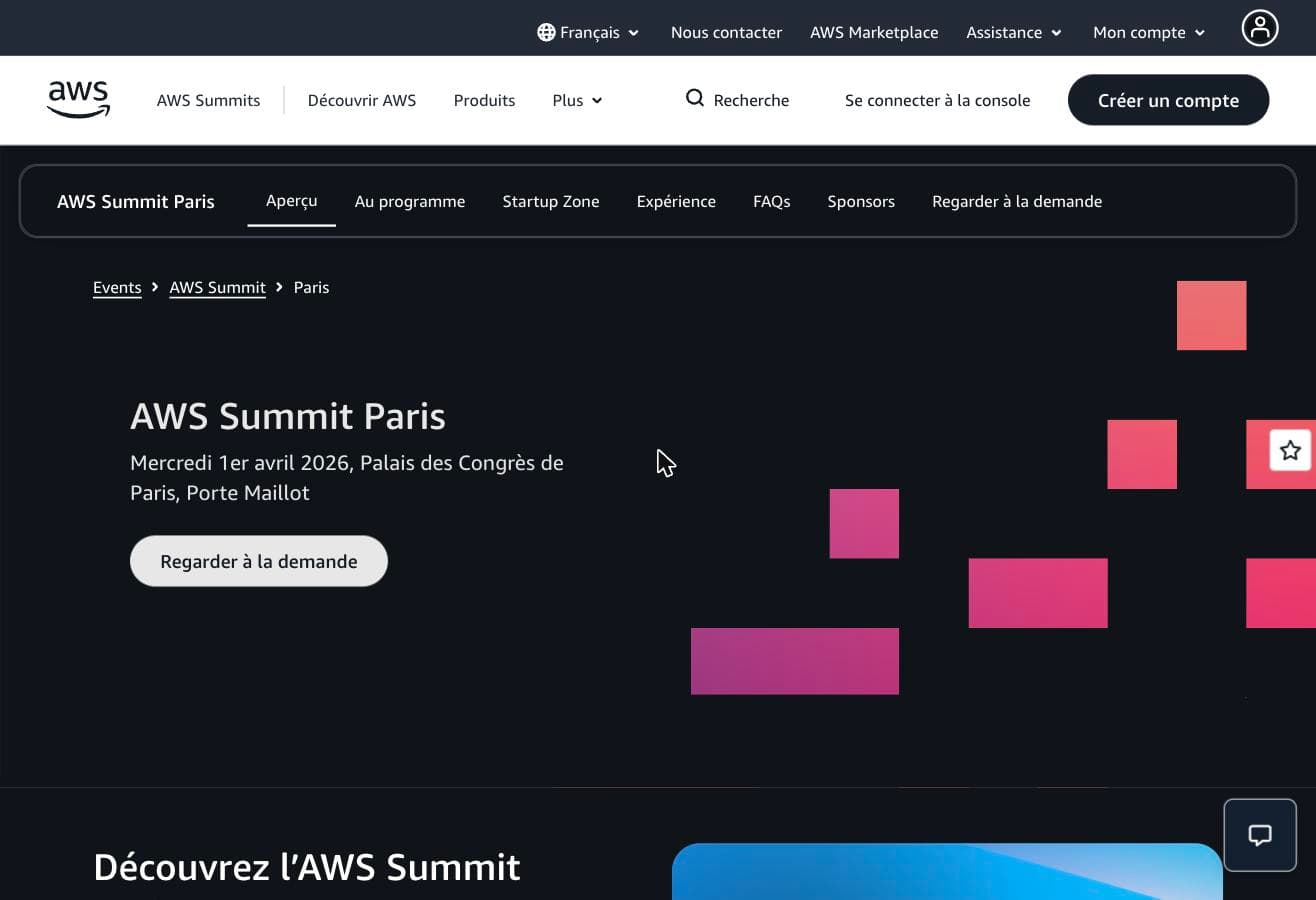Switch to FAQs tab
The height and width of the screenshot is (900, 1316).
(x=772, y=201)
